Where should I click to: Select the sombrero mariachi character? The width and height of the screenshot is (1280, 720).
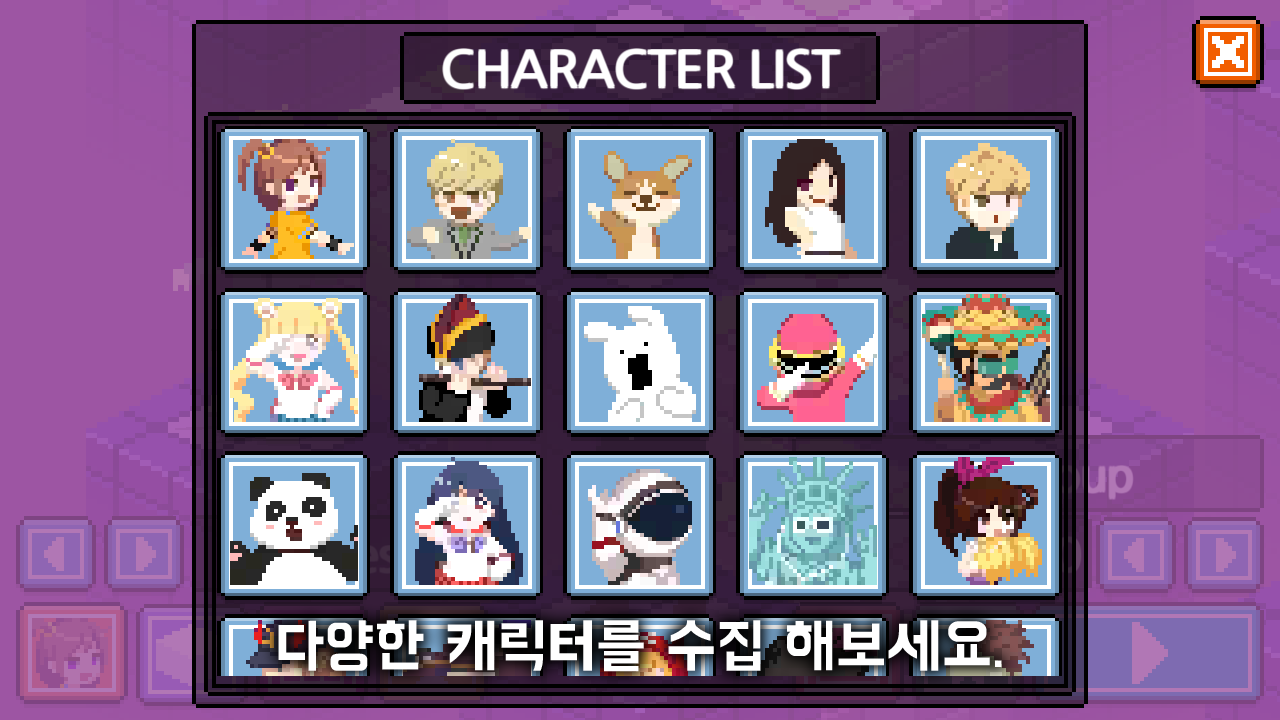point(986,362)
